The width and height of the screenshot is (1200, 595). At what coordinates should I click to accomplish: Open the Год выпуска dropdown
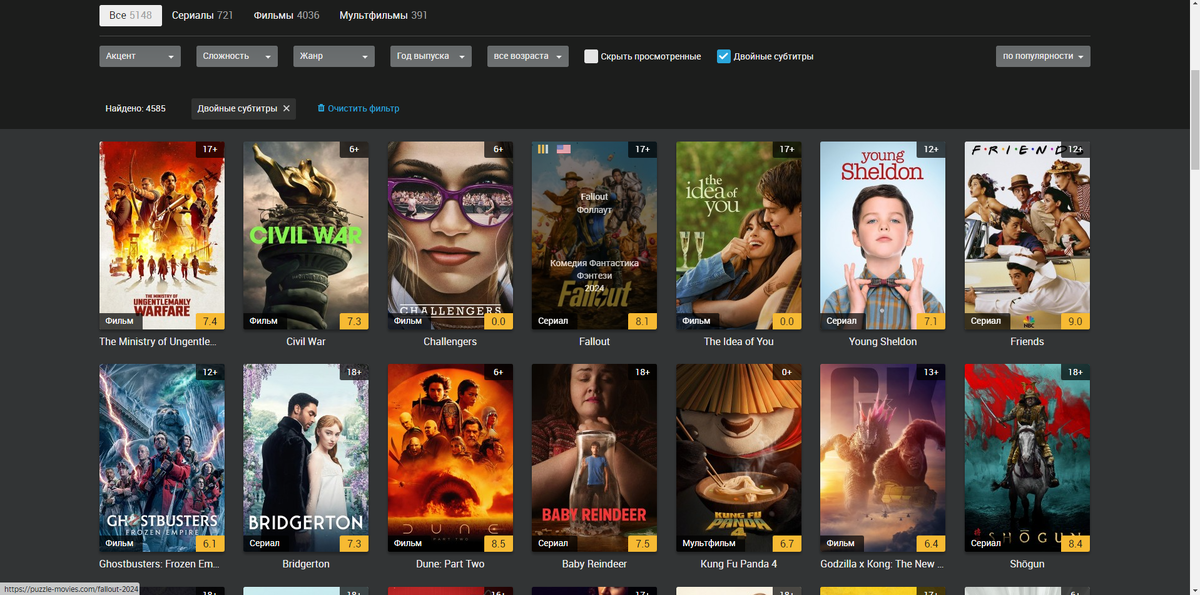click(431, 56)
